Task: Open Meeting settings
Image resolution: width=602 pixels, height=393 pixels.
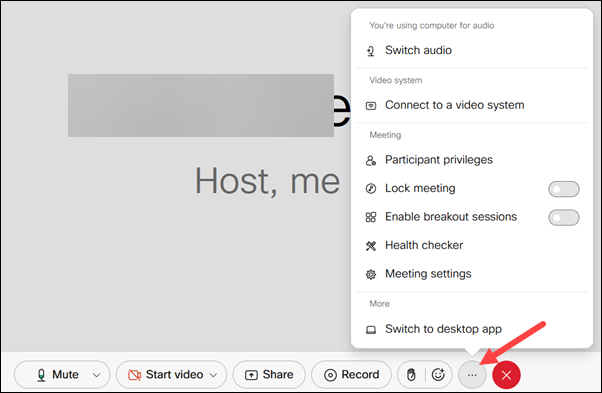Action: coord(472,274)
